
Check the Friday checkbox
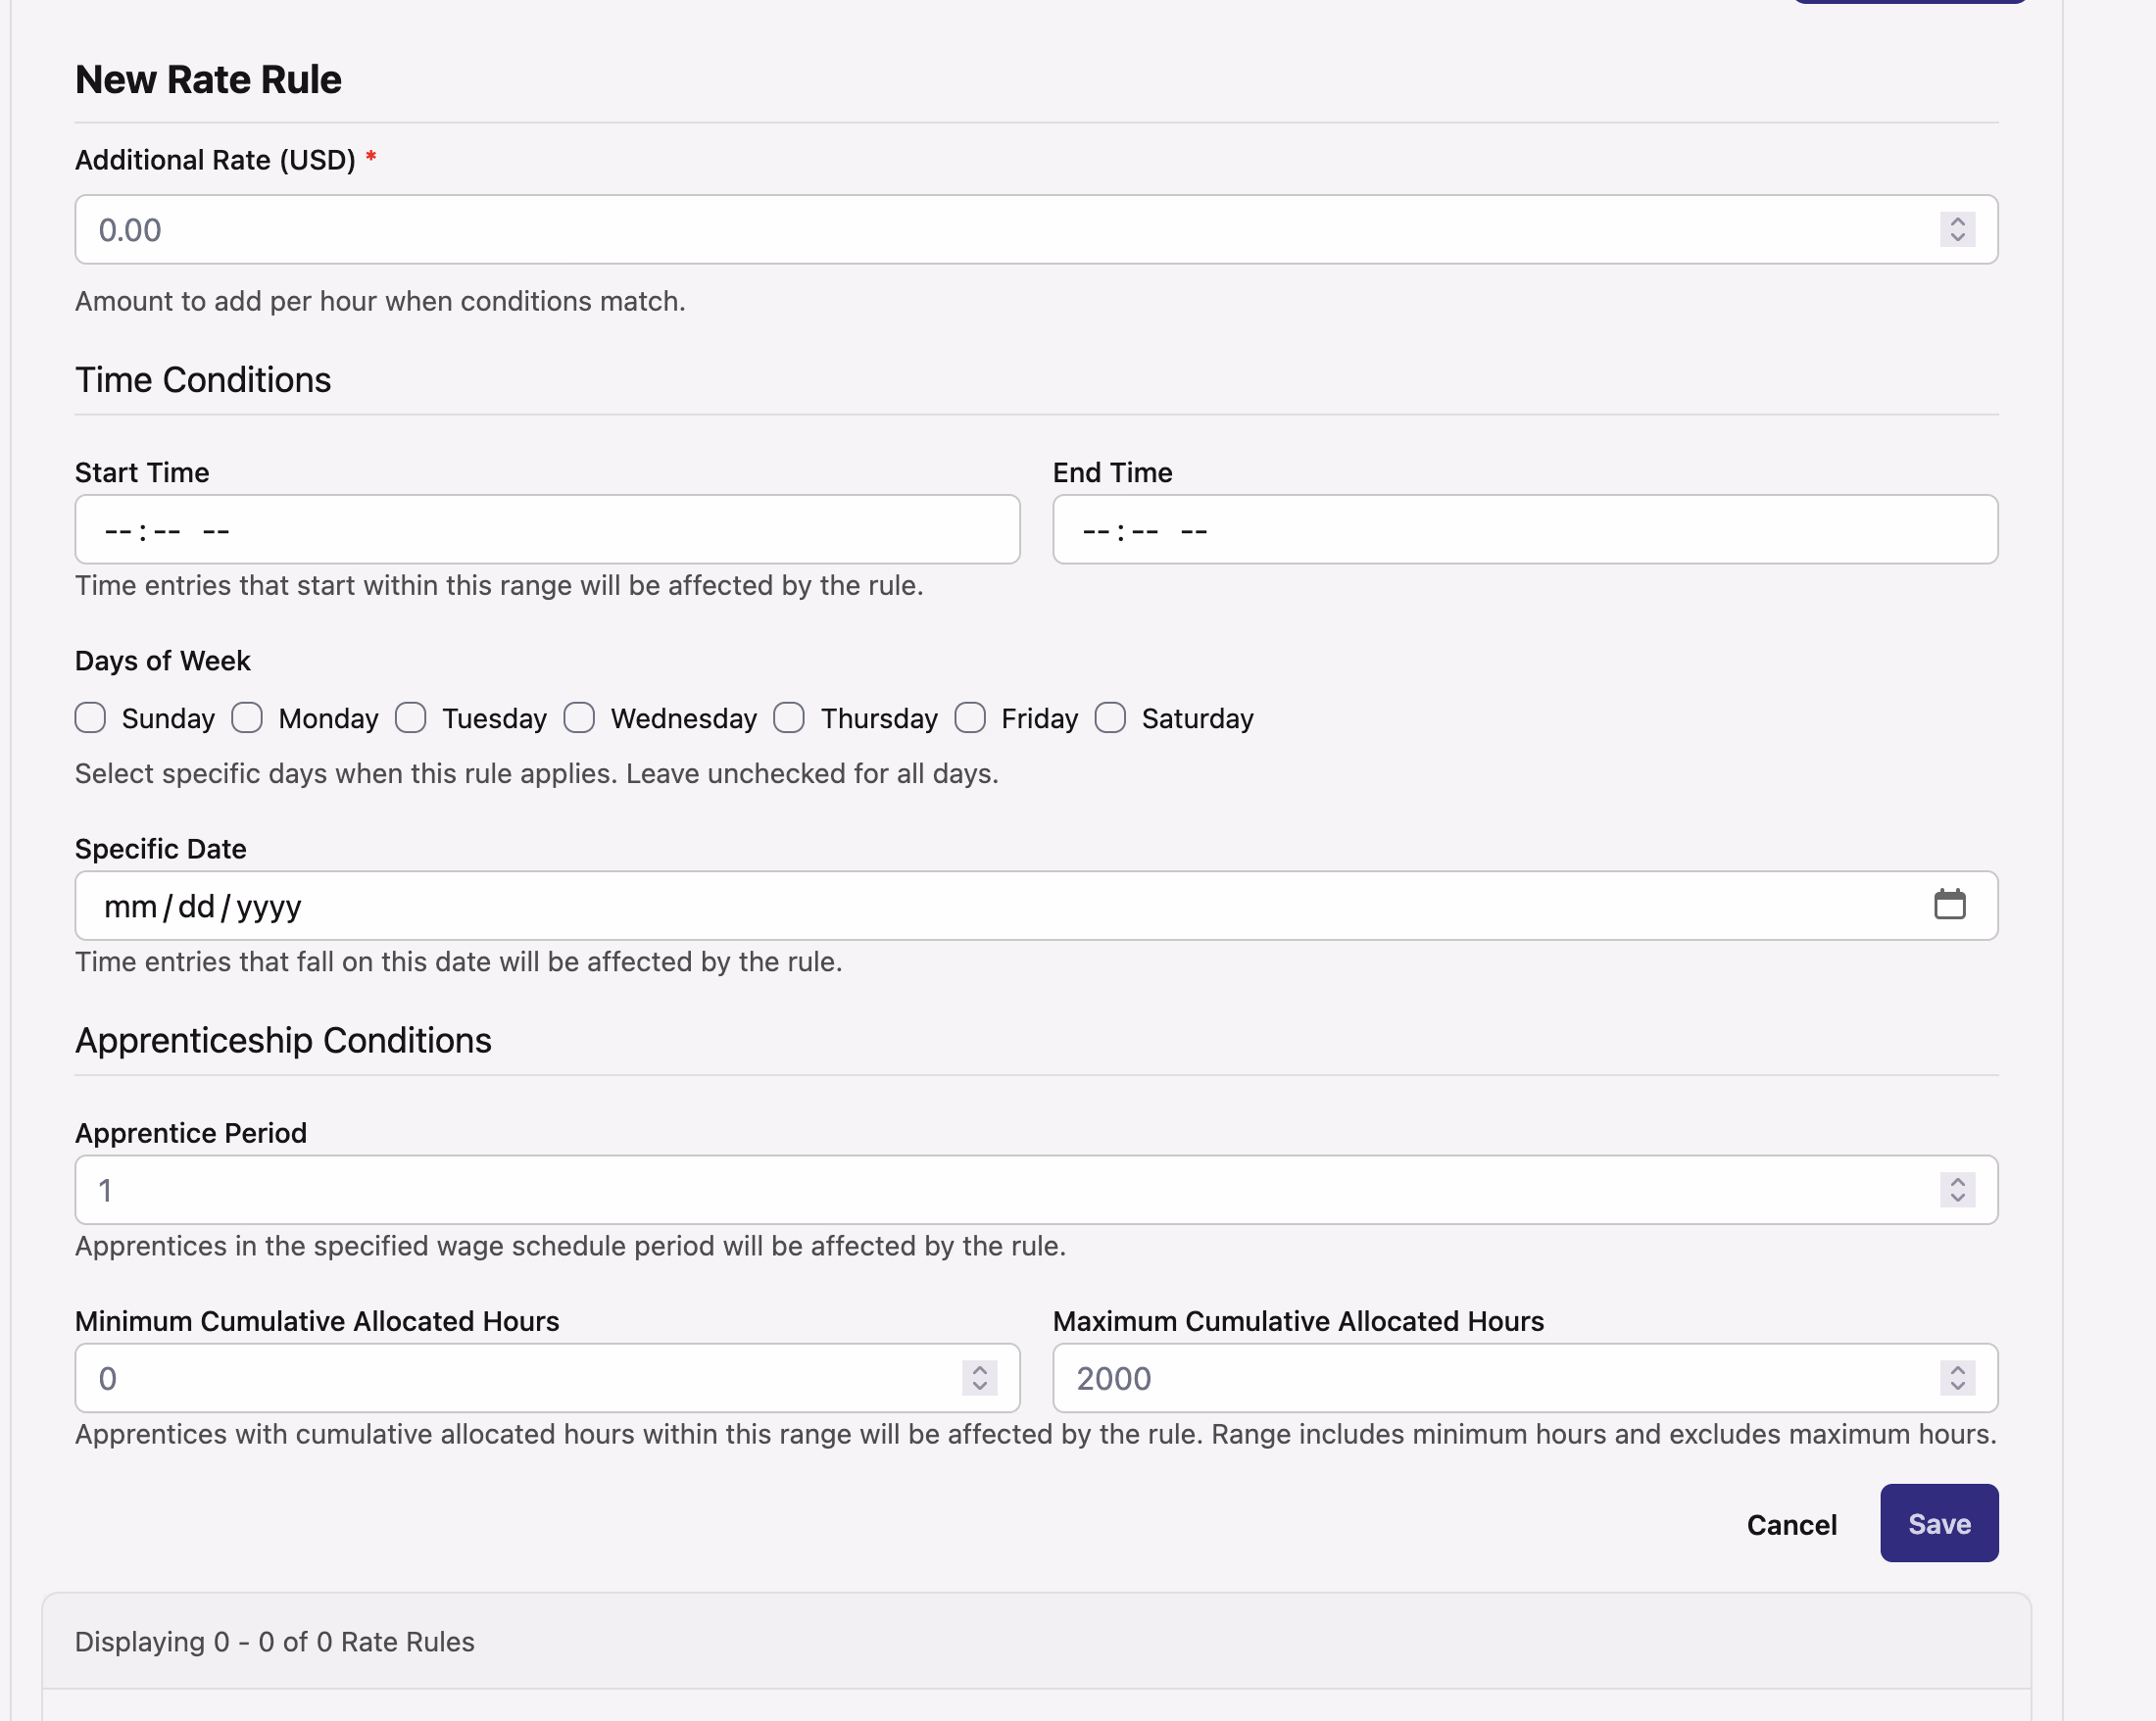(970, 718)
